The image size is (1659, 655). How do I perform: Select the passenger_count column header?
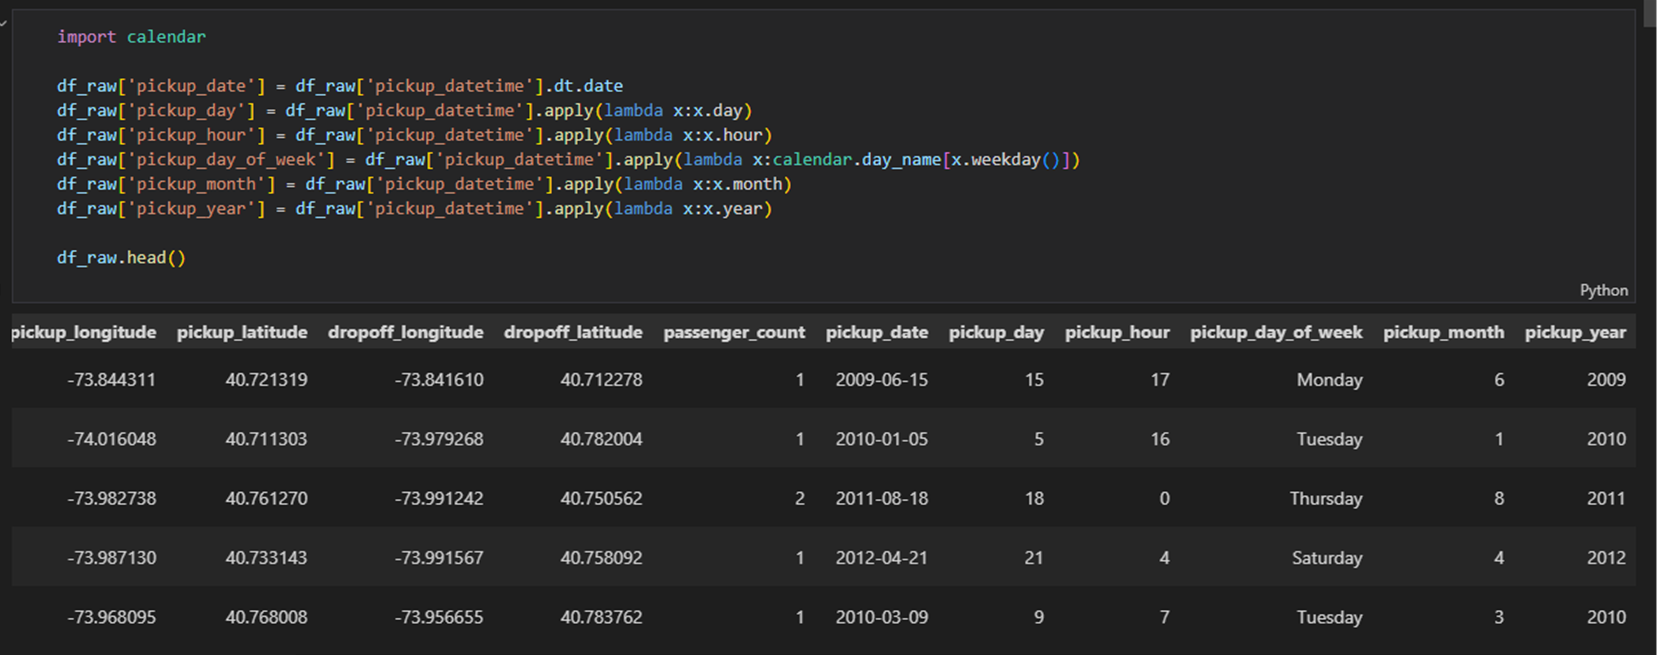click(734, 332)
